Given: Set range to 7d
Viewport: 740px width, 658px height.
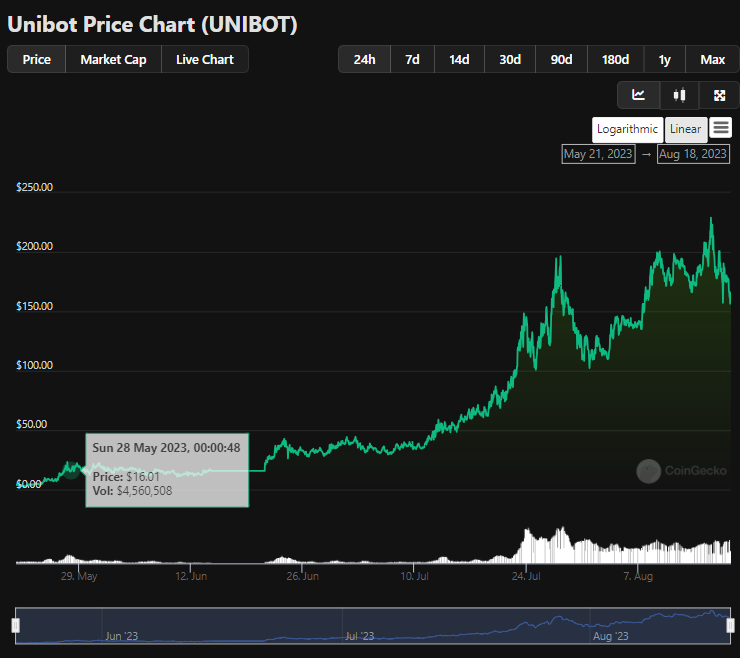Looking at the screenshot, I should [412, 59].
